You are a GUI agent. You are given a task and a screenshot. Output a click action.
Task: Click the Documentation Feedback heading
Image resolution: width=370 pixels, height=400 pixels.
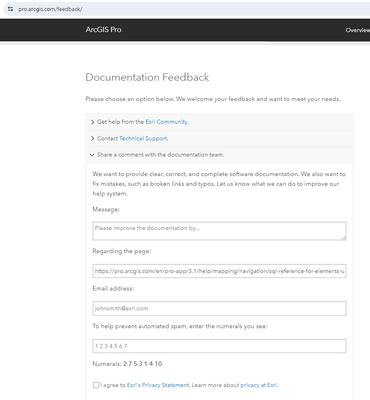147,77
